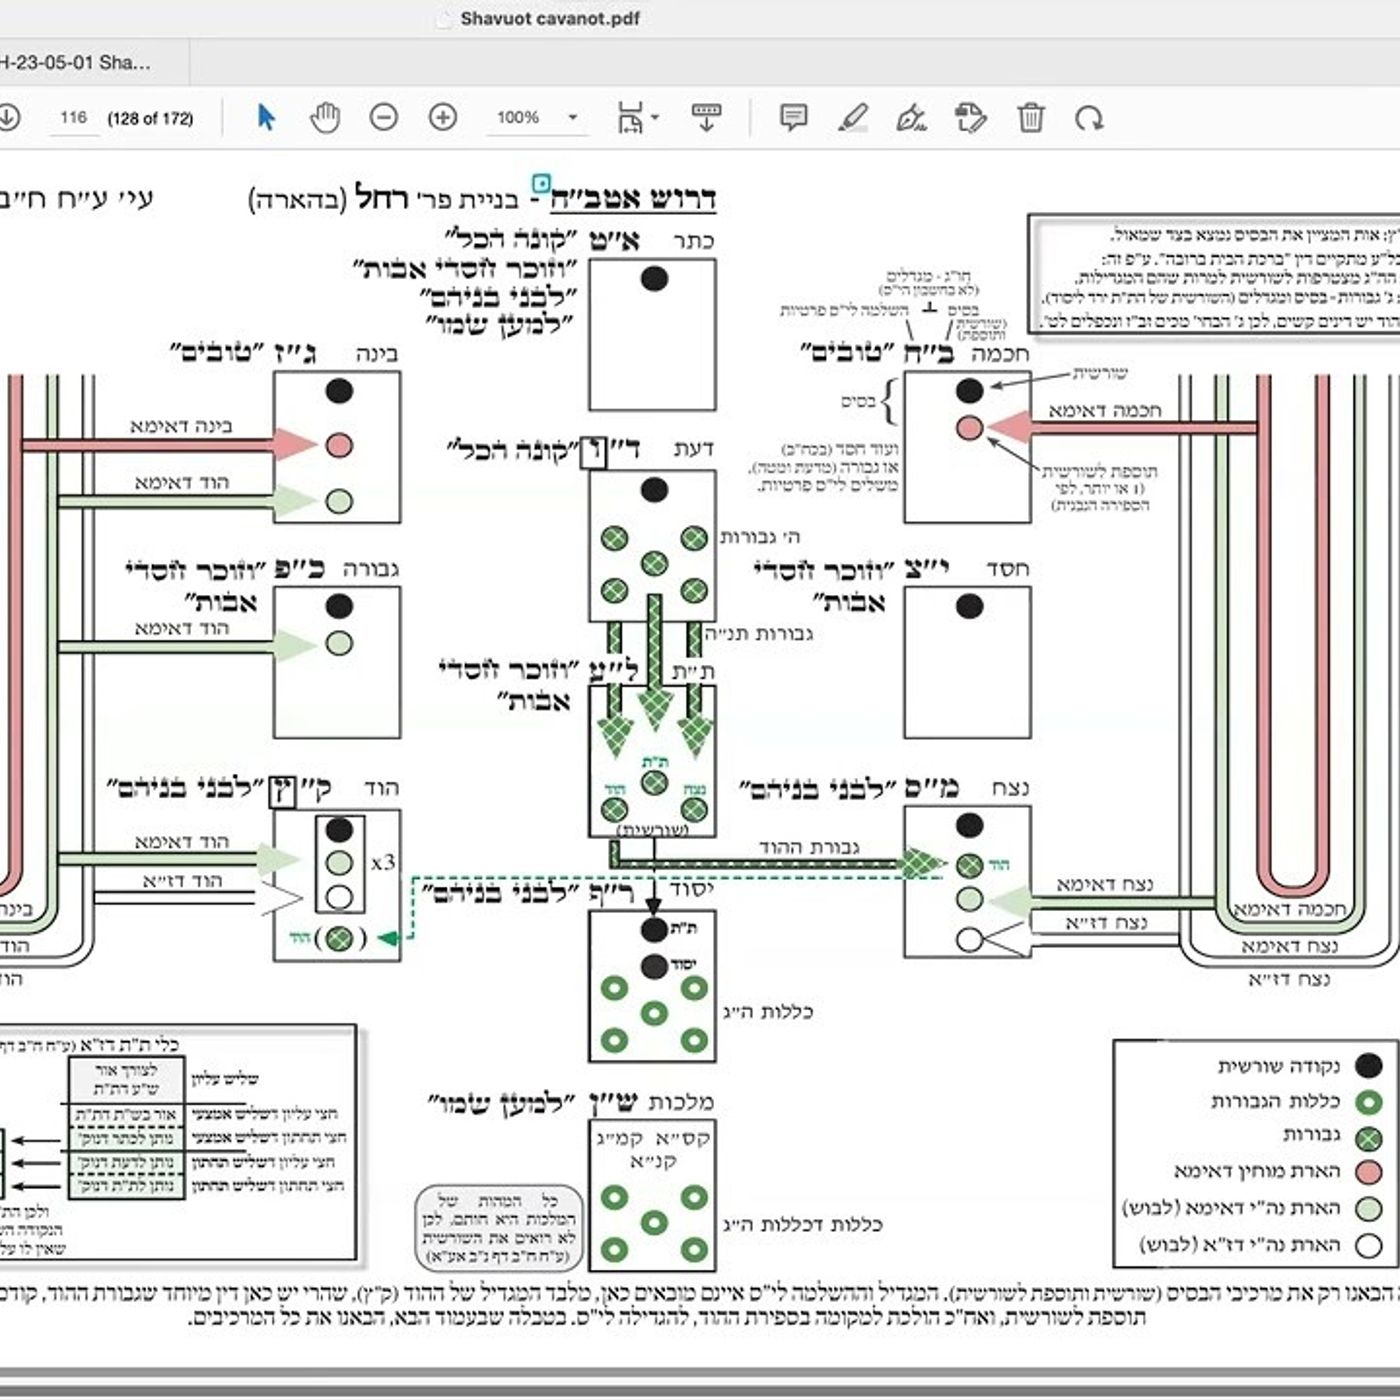
Task: Expand the fit page options arrow
Action: pos(655,117)
